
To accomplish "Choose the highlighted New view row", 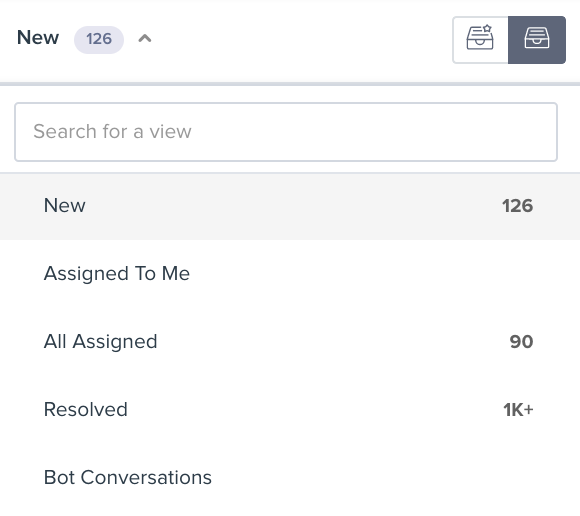I will pos(290,206).
